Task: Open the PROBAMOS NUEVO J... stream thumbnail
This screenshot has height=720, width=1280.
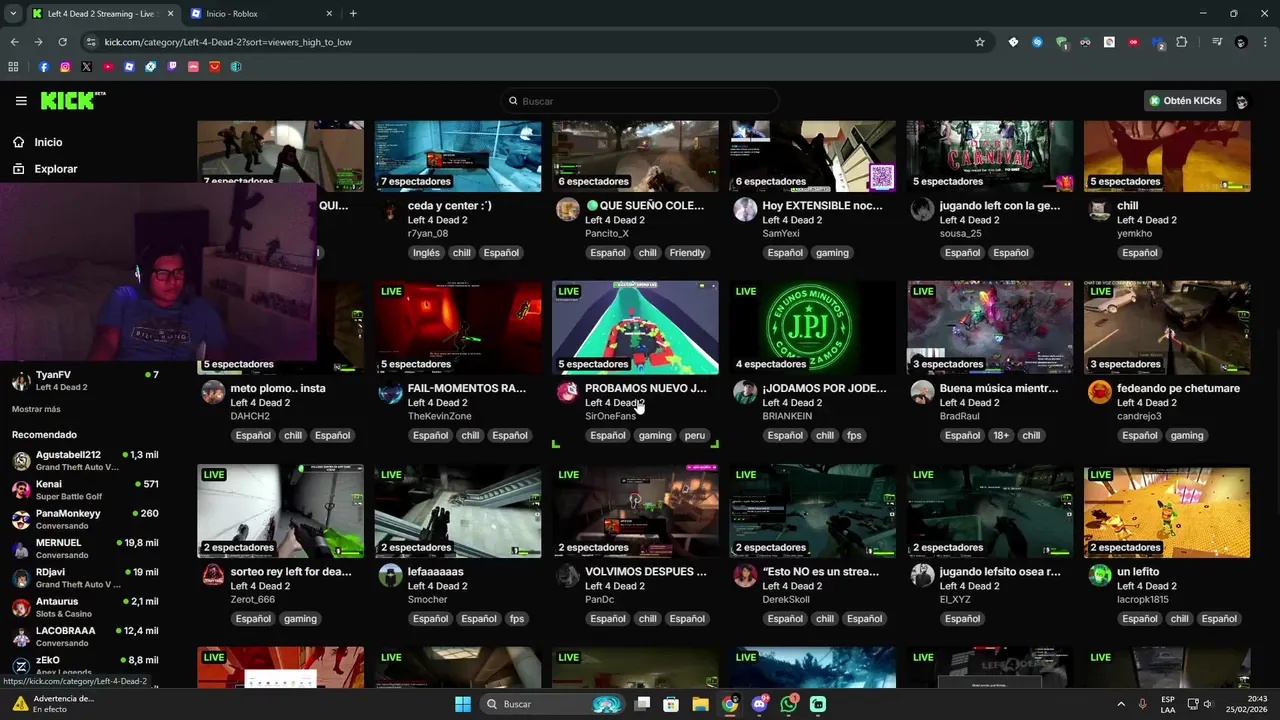Action: (x=635, y=328)
